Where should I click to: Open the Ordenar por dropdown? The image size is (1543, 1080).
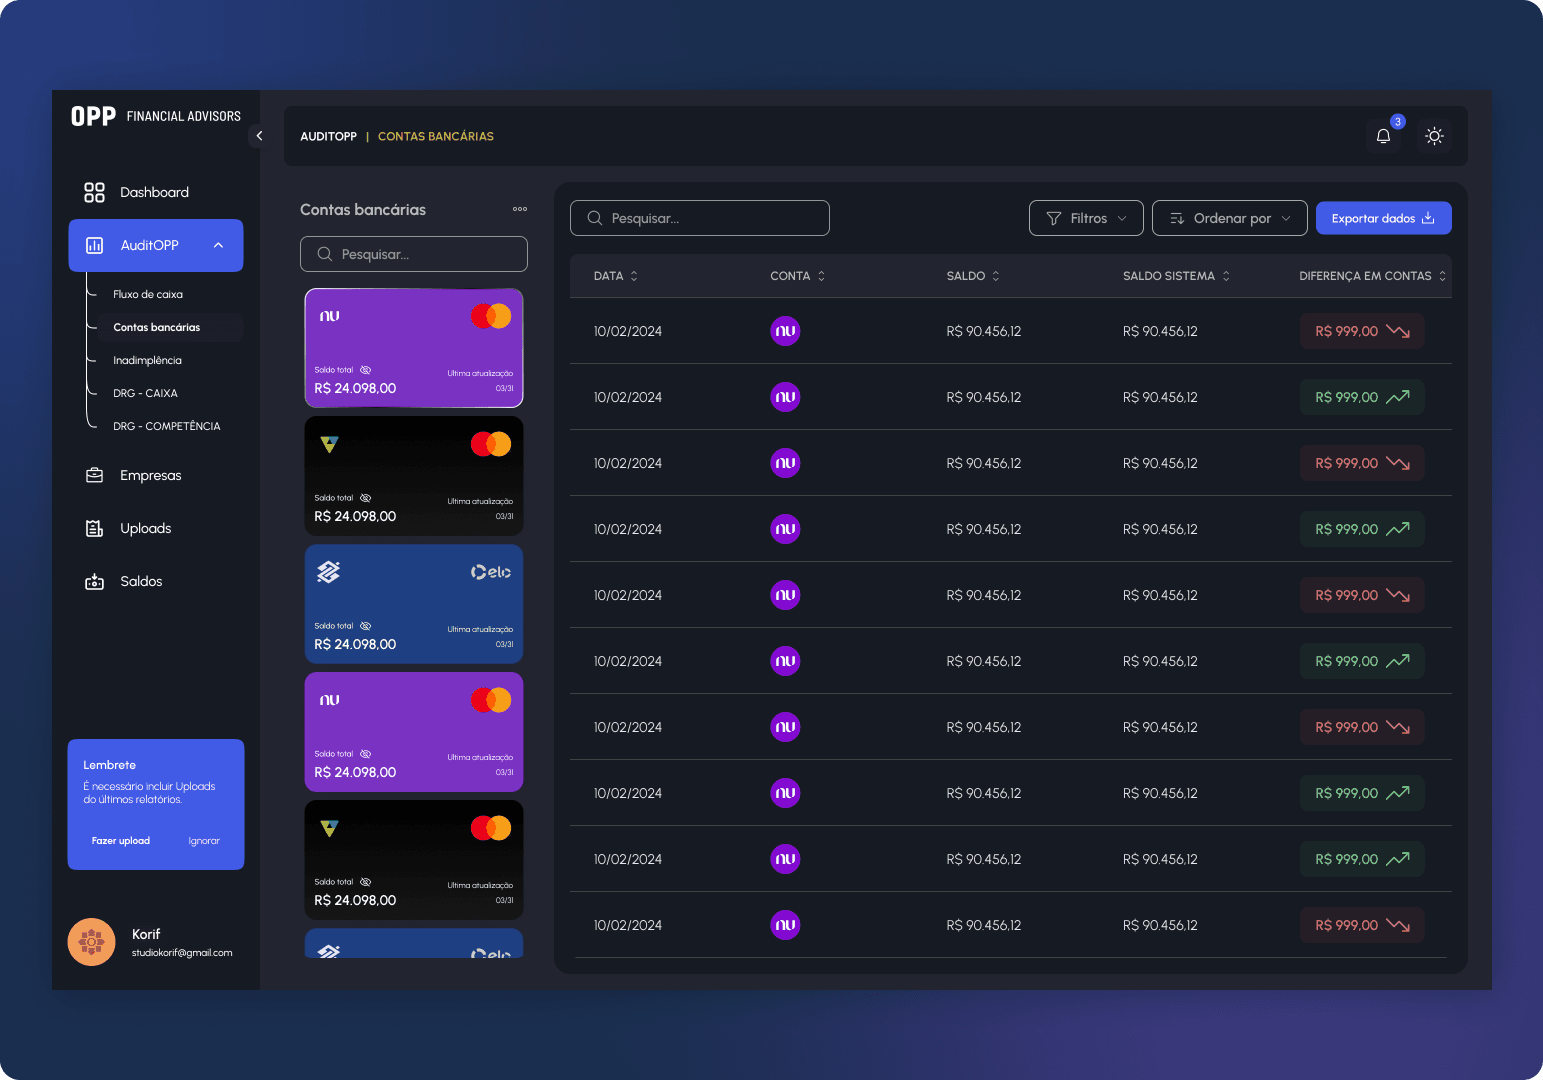point(1230,218)
